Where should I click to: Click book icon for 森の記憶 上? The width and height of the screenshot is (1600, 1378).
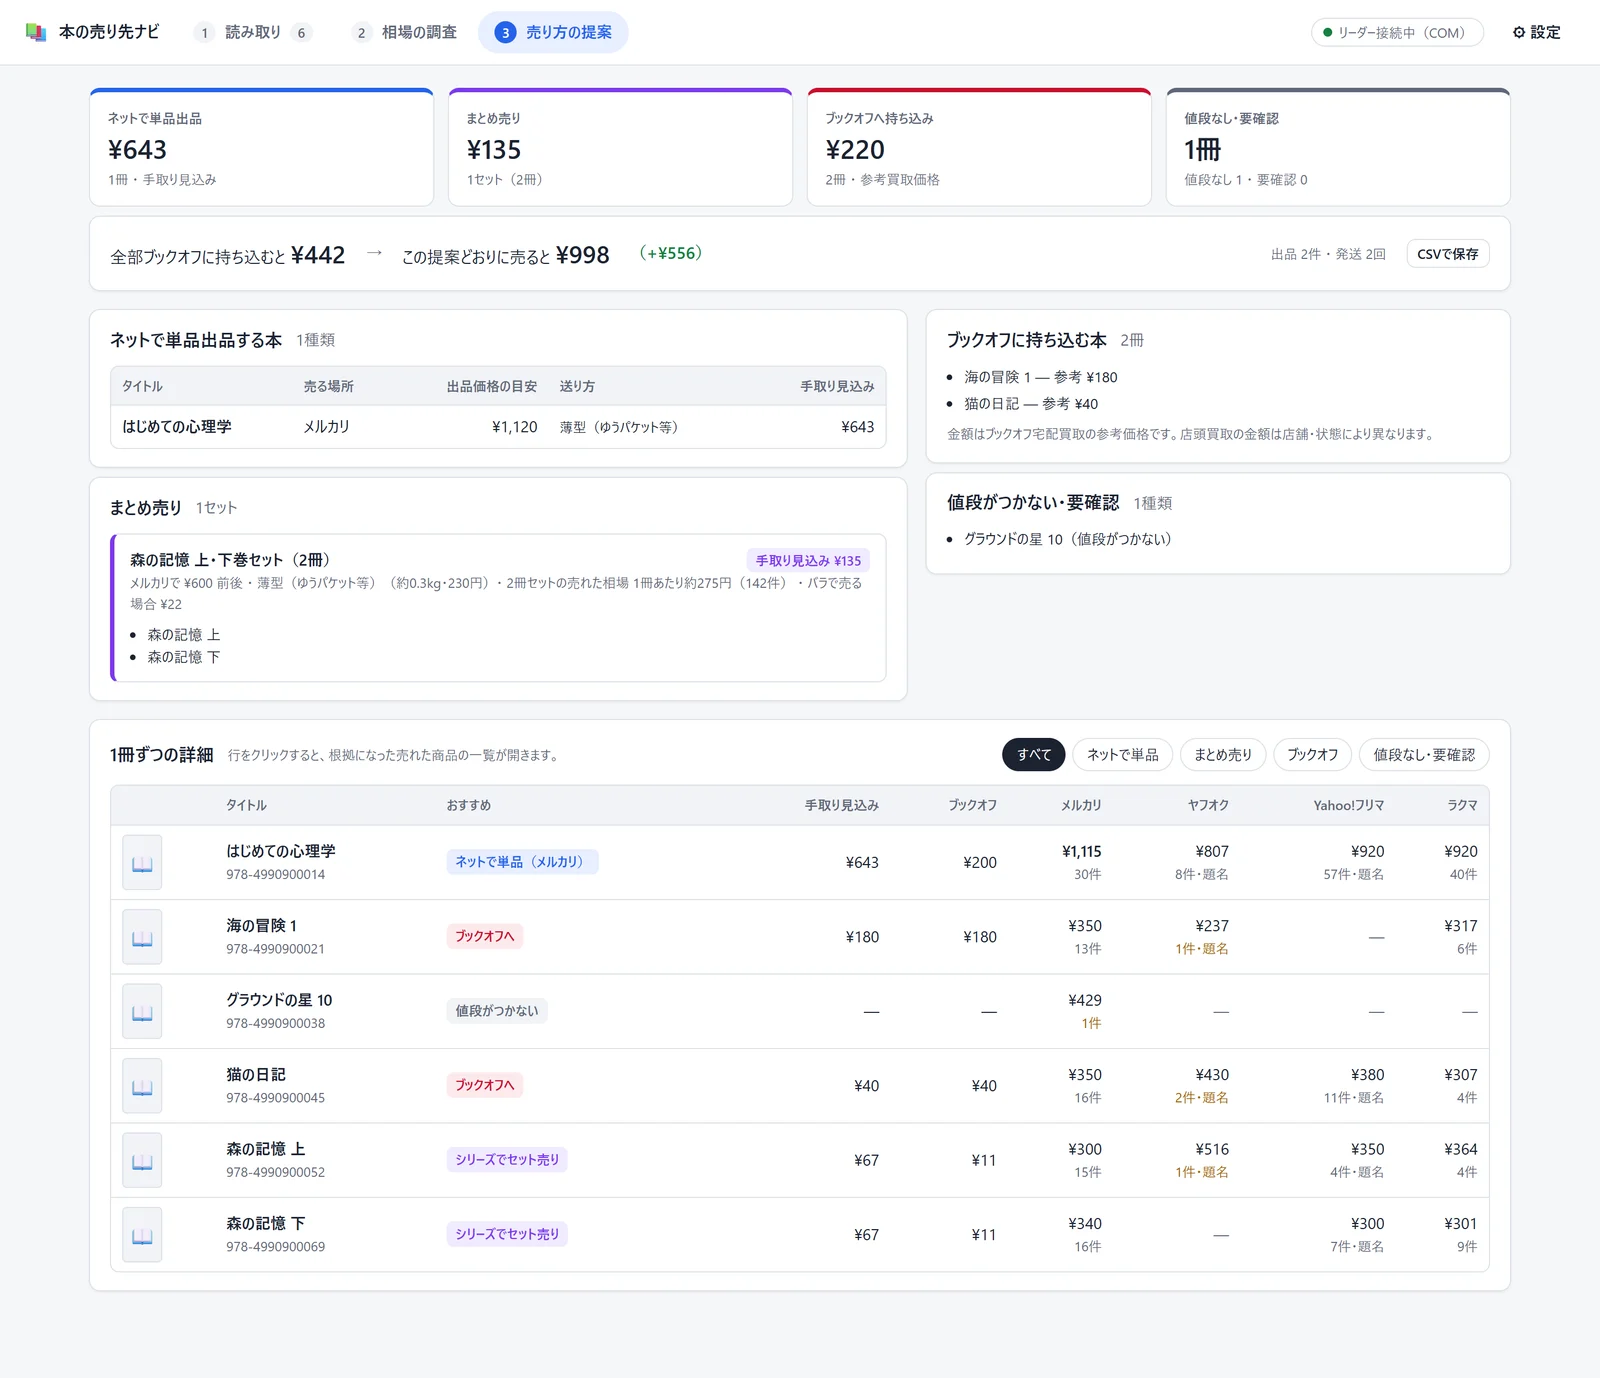142,1161
